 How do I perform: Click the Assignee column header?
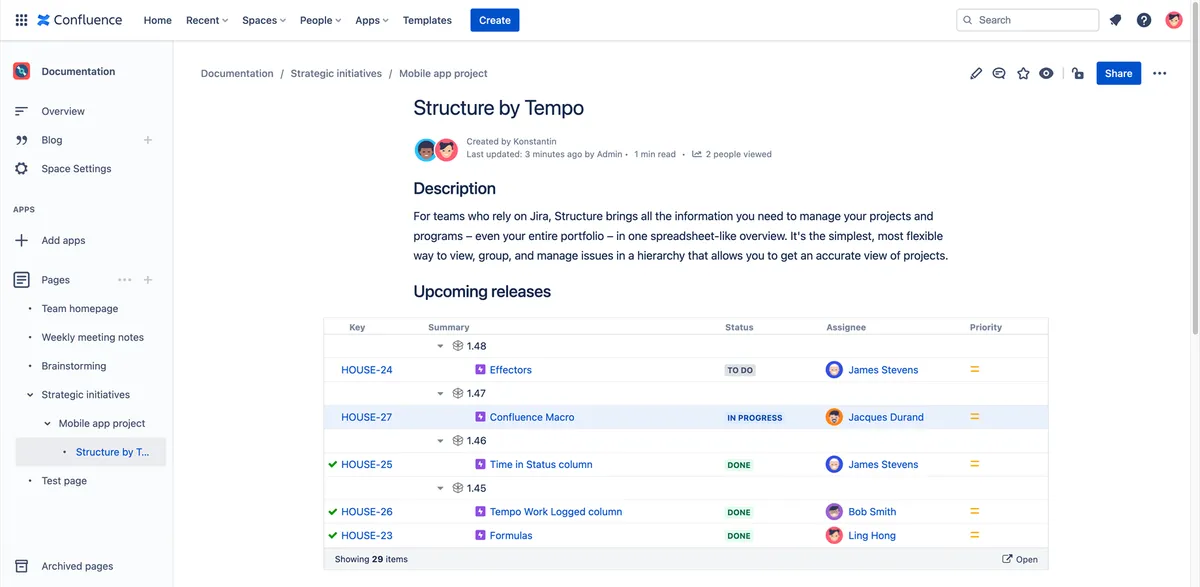[x=846, y=327]
